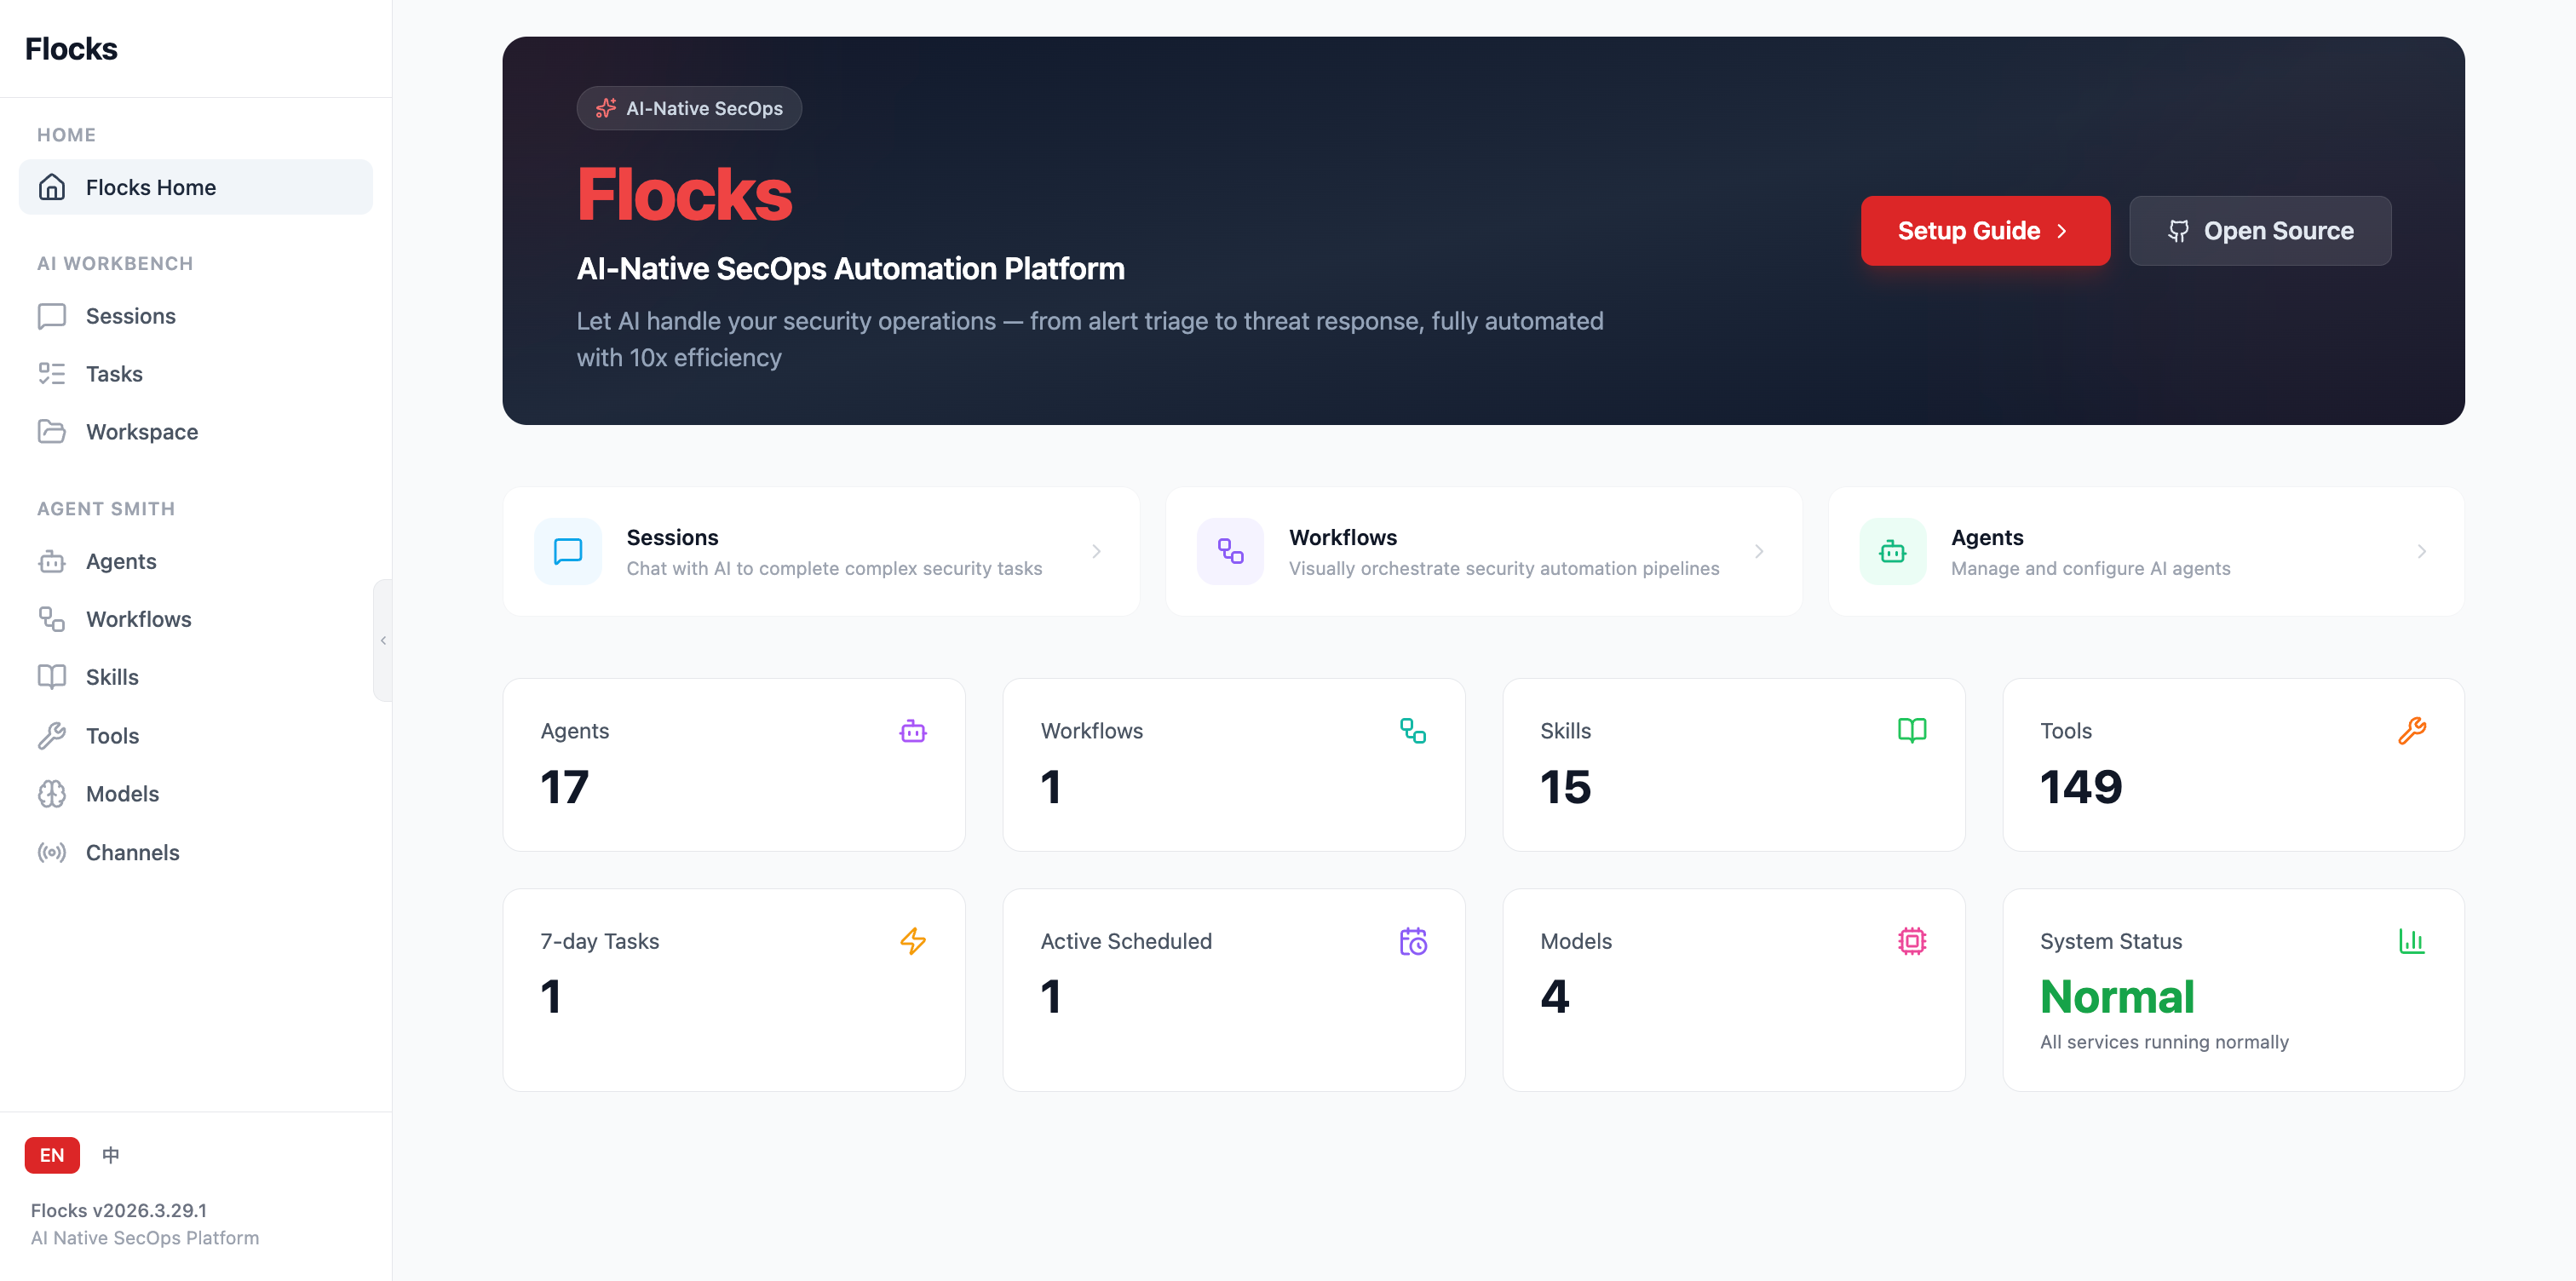Click the Workspace folder icon in sidebar
The image size is (2576, 1281).
(x=51, y=432)
